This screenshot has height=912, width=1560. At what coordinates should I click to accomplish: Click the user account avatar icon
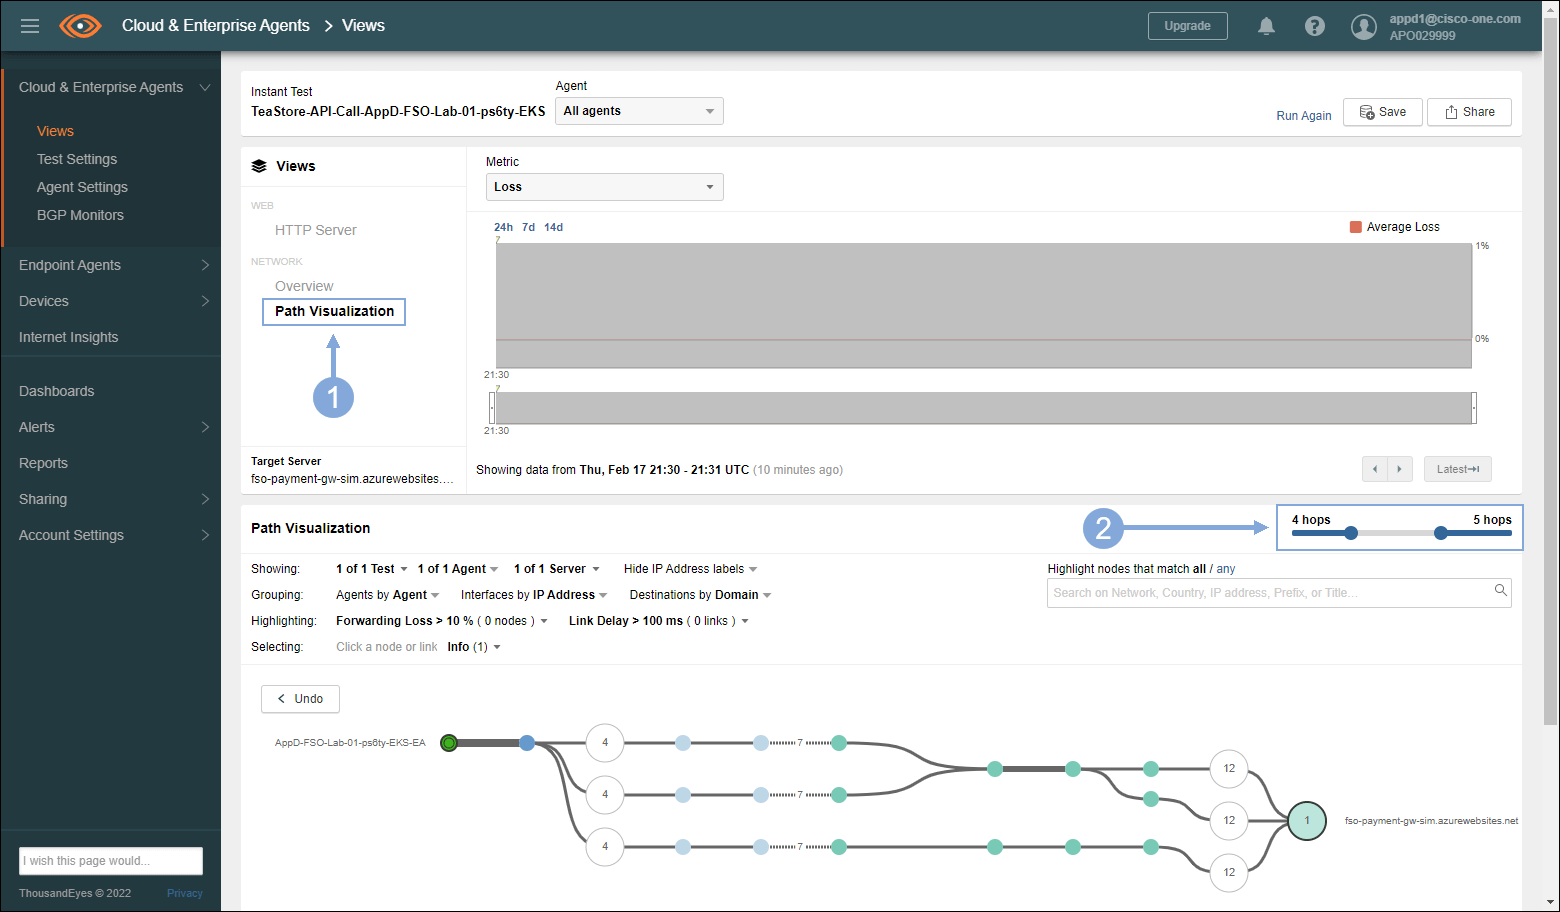pyautogui.click(x=1363, y=27)
